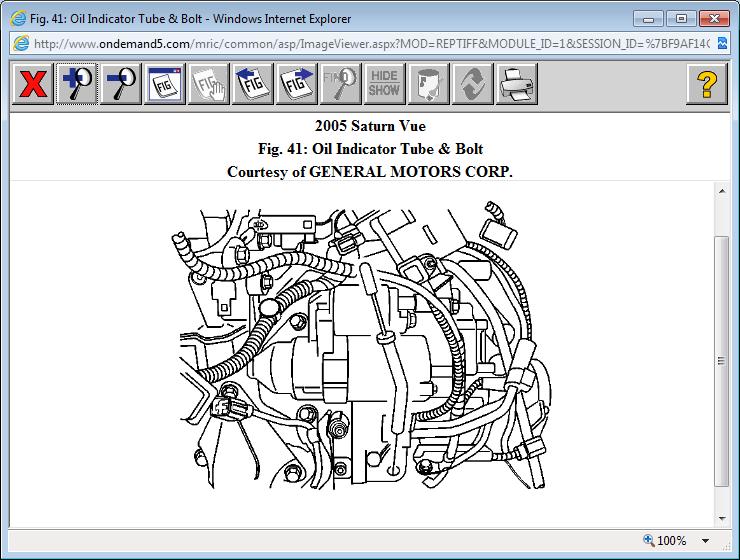Select the greyed FIG hand pointer icon

point(209,84)
